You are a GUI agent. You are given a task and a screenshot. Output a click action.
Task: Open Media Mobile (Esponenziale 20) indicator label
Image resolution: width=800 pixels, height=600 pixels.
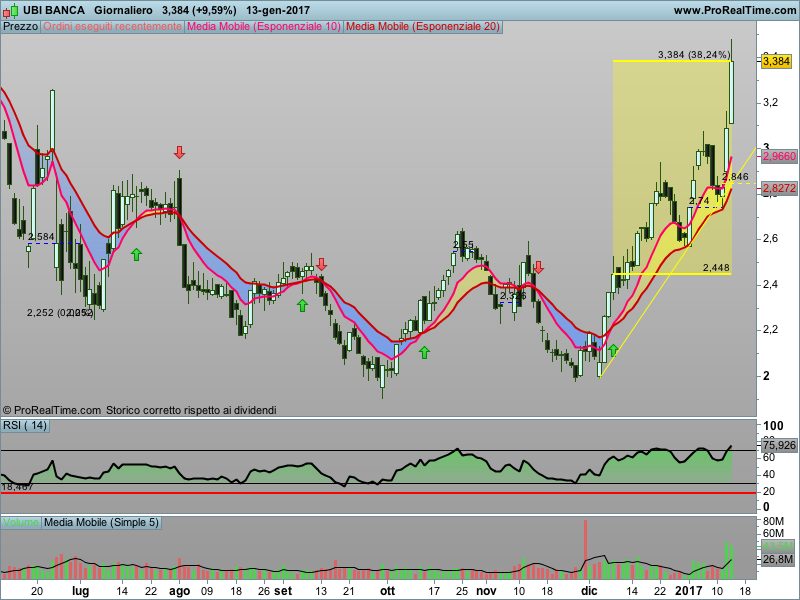(423, 27)
